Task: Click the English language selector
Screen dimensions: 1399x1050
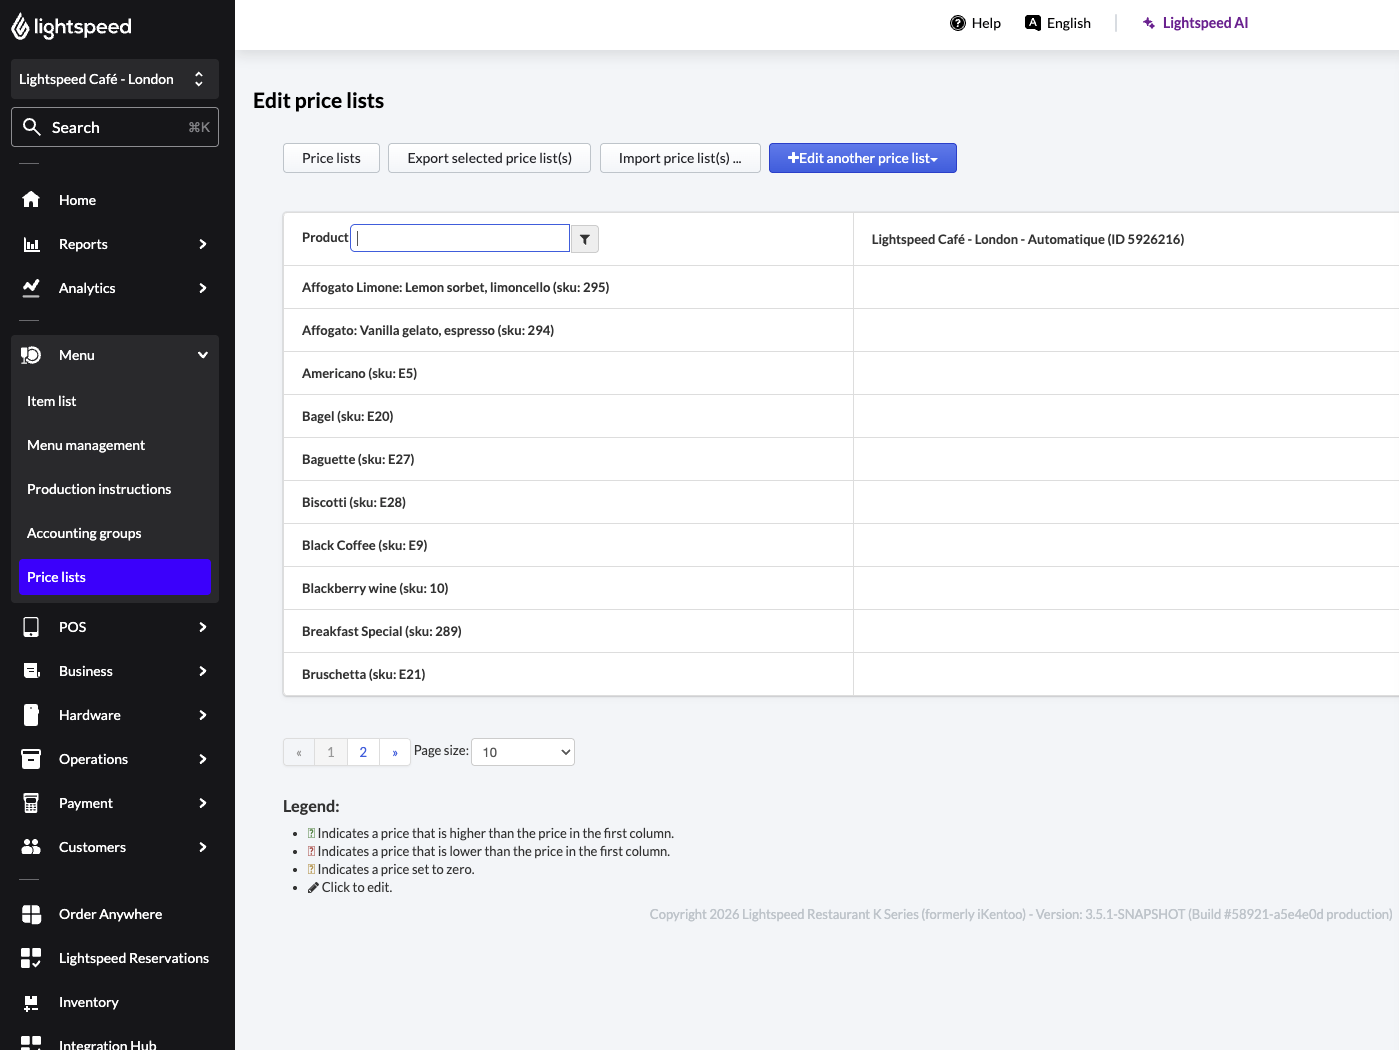Action: click(x=1058, y=23)
